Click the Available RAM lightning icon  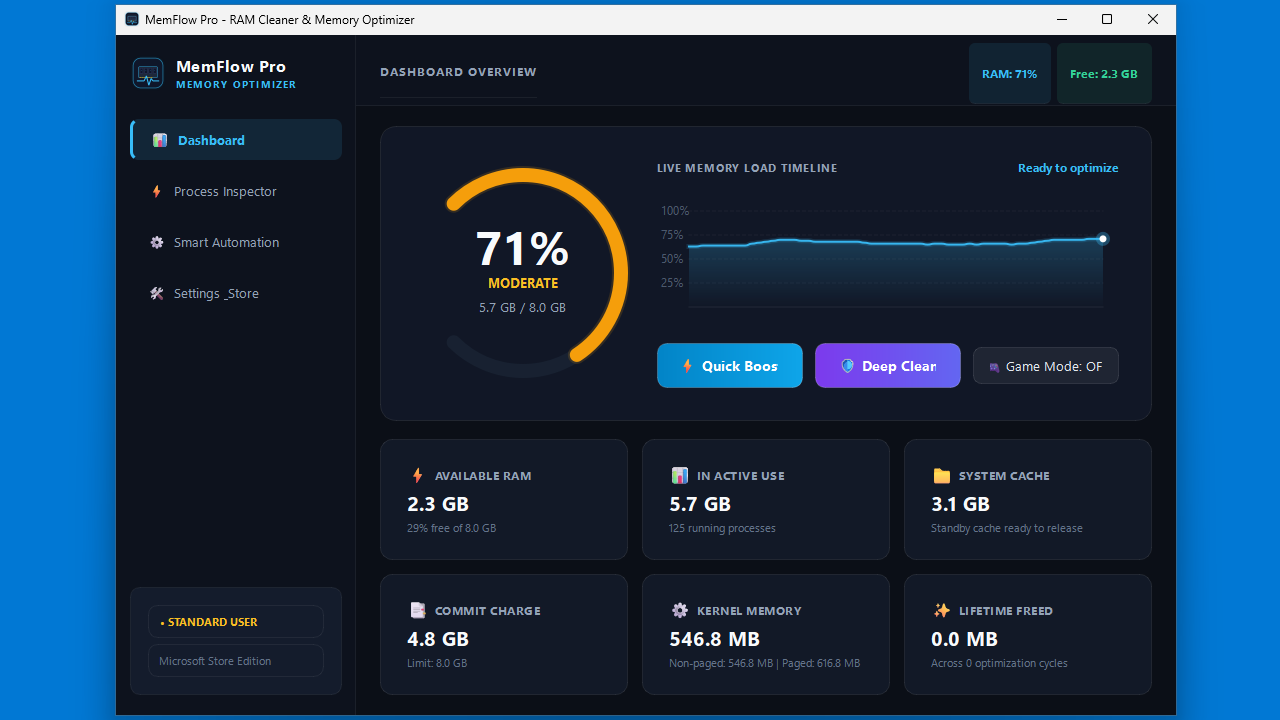[x=418, y=476]
